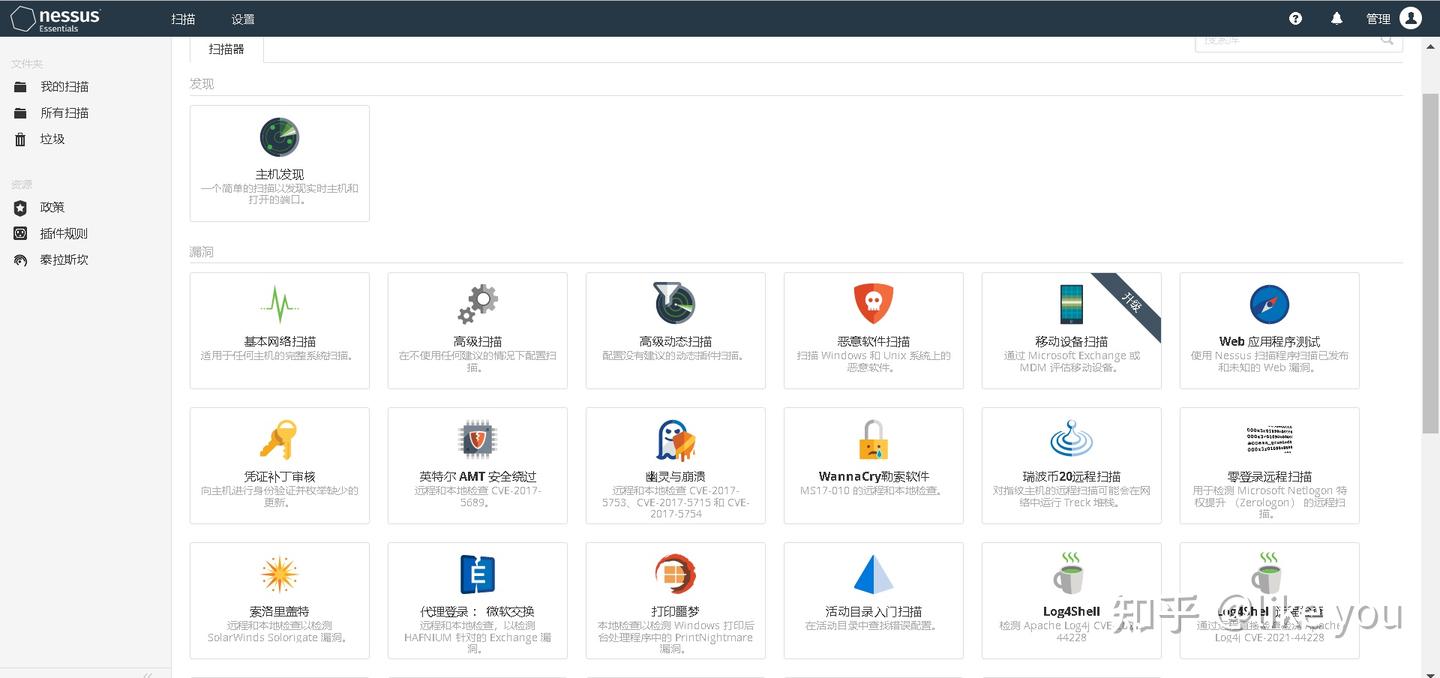This screenshot has height=678, width=1440.
Task: Click the 垃圾 trash can icon
Action: coord(20,139)
